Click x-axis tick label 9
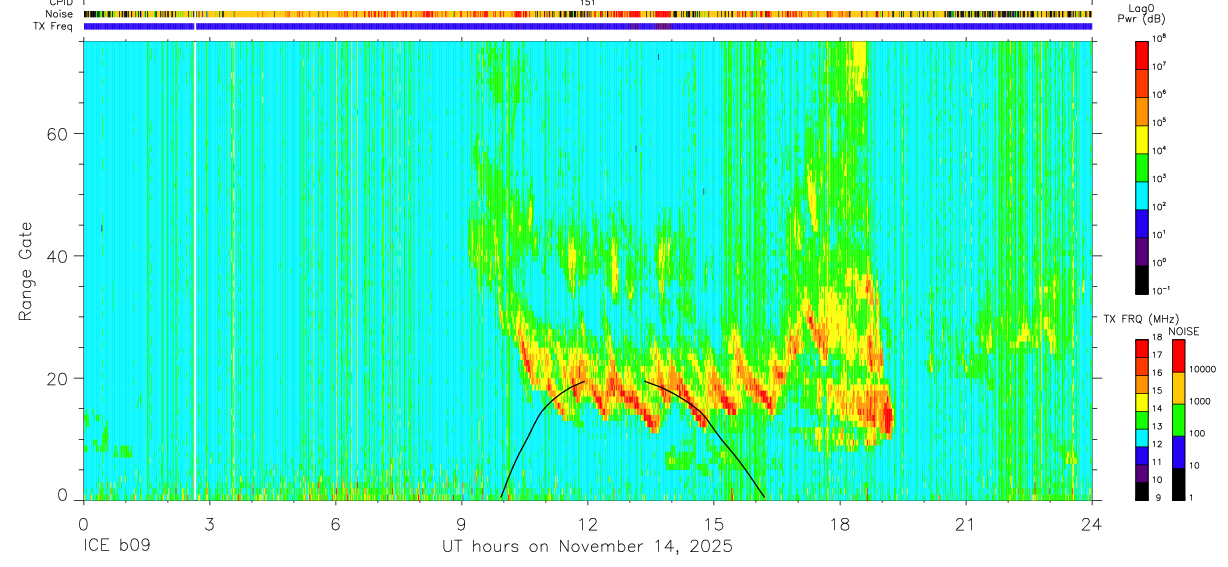The image size is (1228, 567). (x=461, y=524)
